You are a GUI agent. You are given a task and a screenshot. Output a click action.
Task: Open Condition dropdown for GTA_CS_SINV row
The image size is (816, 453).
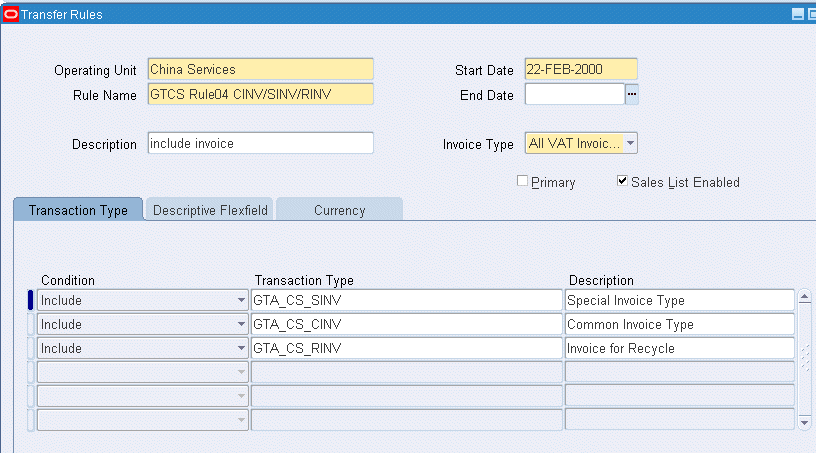pyautogui.click(x=241, y=300)
